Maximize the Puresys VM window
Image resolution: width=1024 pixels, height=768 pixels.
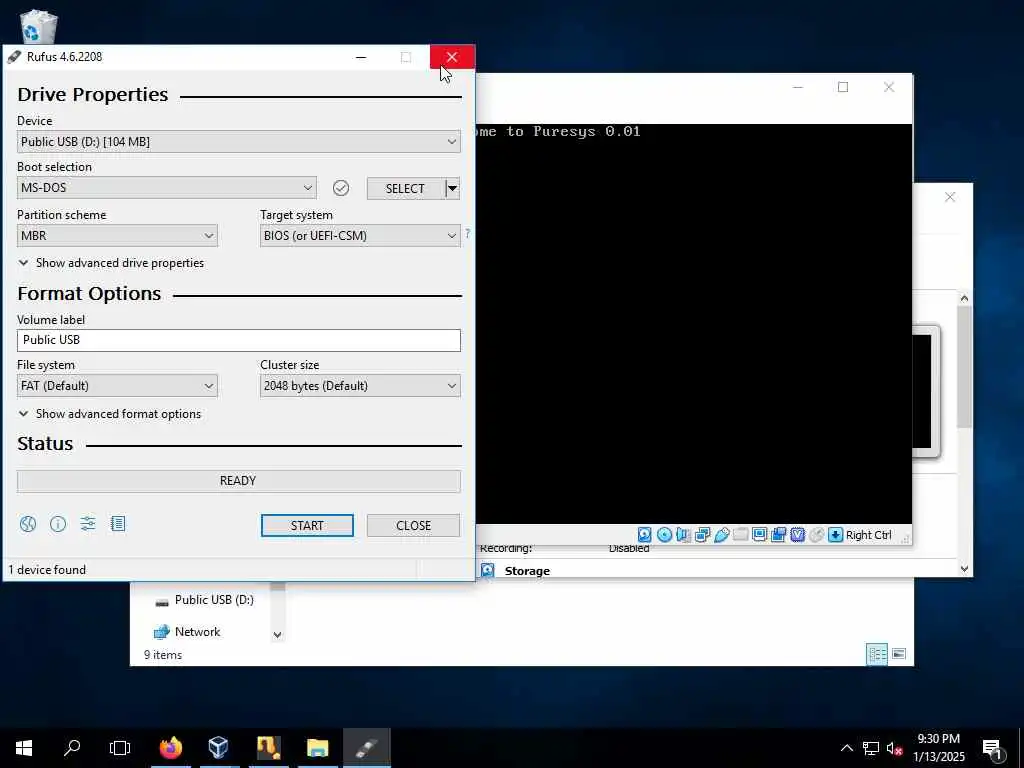pos(843,88)
